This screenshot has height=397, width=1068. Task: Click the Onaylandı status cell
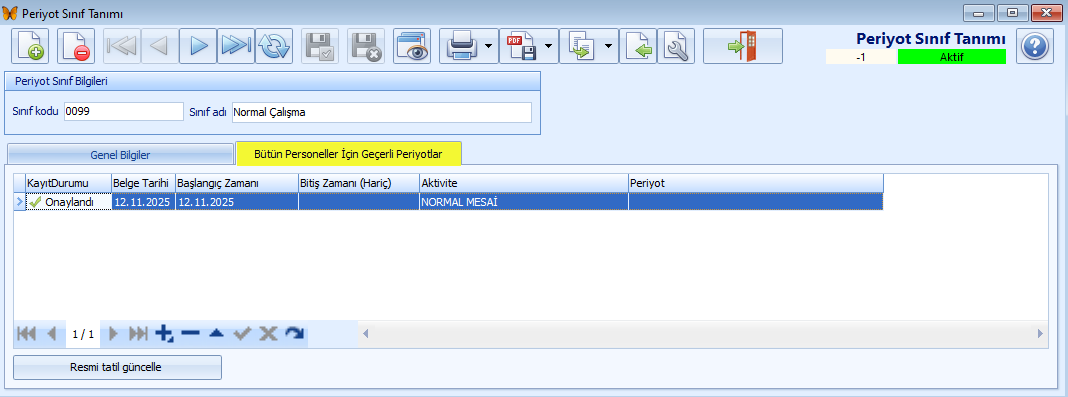click(68, 202)
